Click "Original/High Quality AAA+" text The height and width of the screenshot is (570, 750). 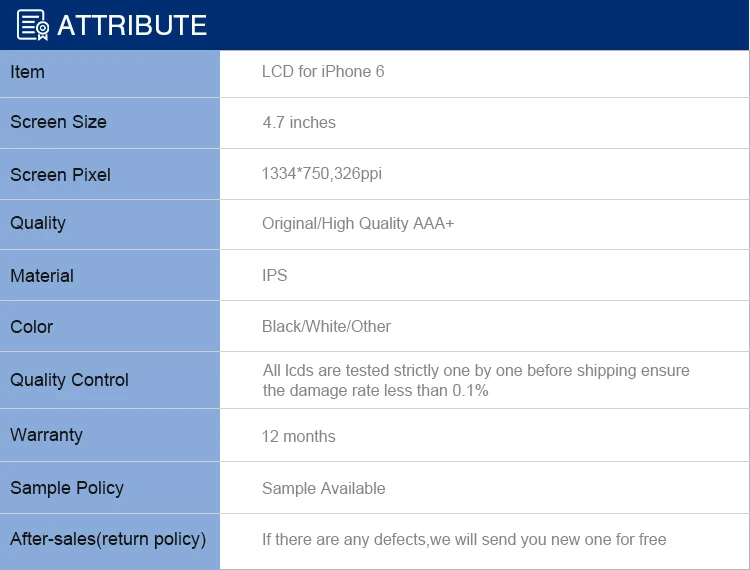(x=358, y=224)
